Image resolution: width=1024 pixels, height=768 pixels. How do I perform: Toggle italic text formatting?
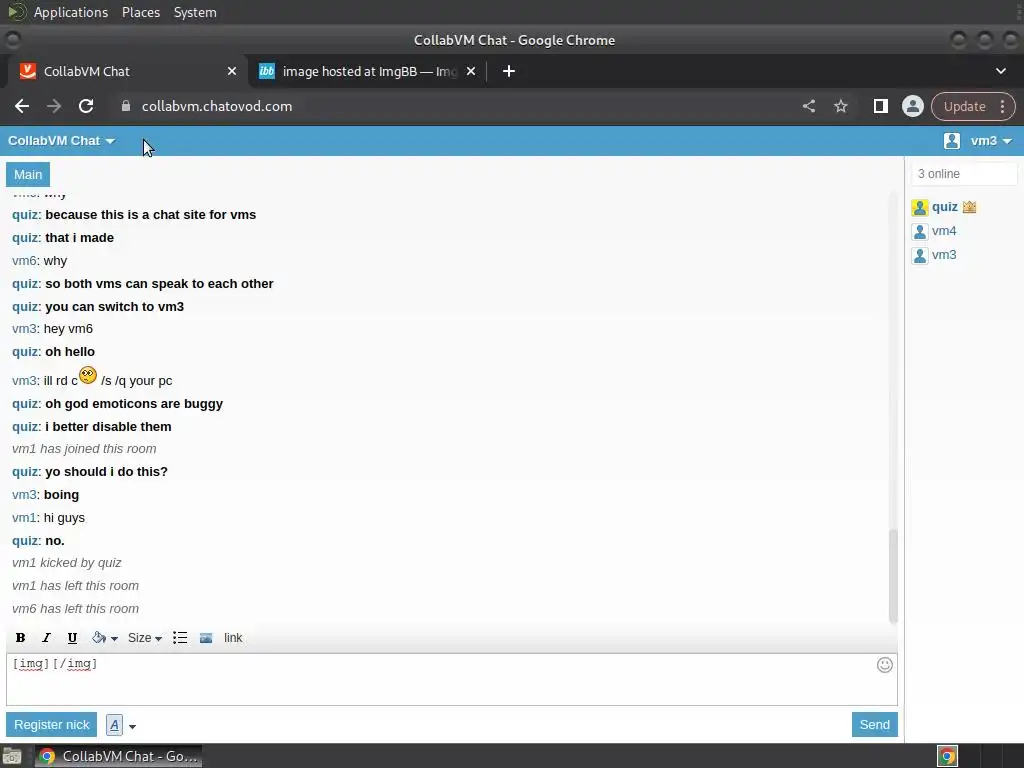[x=46, y=637]
